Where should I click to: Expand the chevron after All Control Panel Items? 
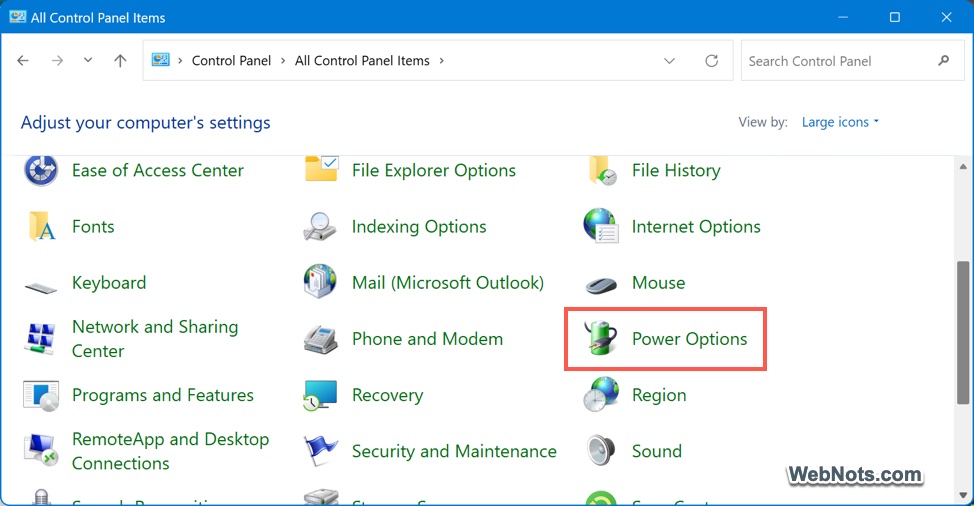pos(442,60)
